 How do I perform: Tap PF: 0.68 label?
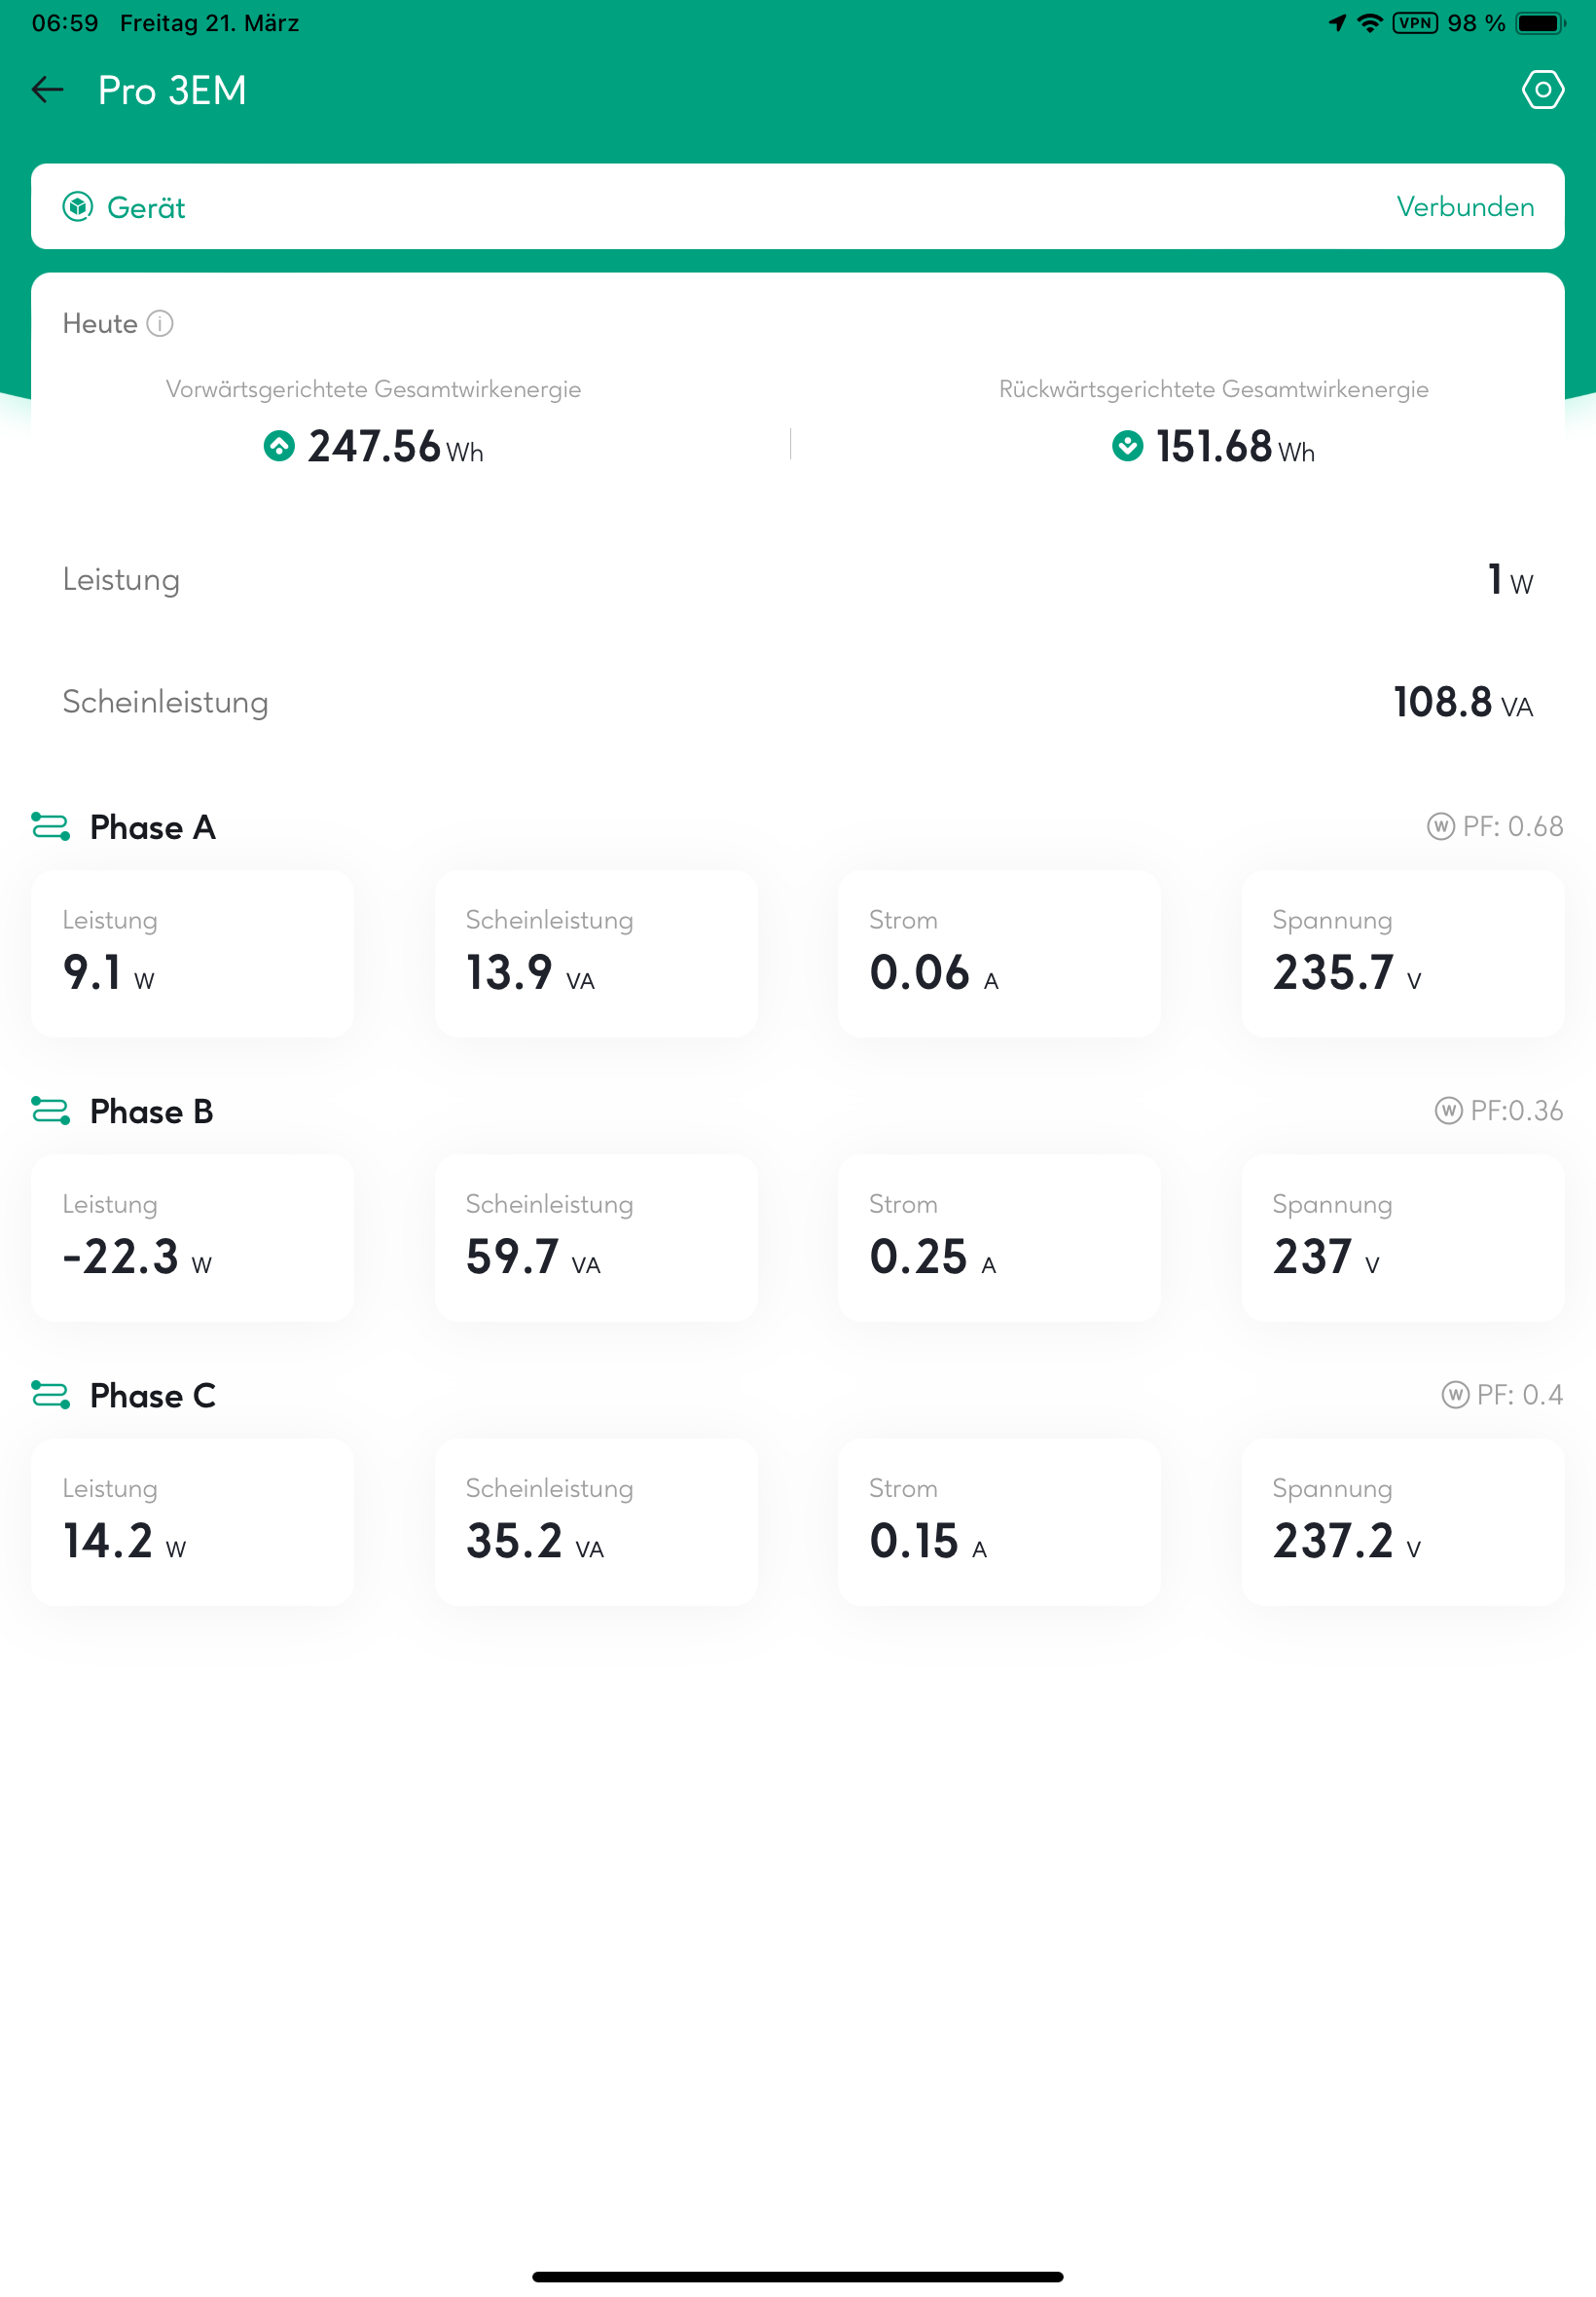[x=1512, y=826]
